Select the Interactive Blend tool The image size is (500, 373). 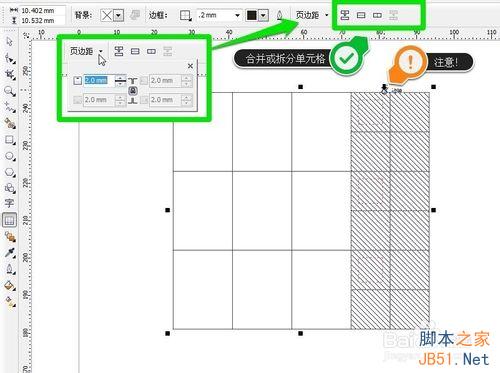tap(10, 237)
